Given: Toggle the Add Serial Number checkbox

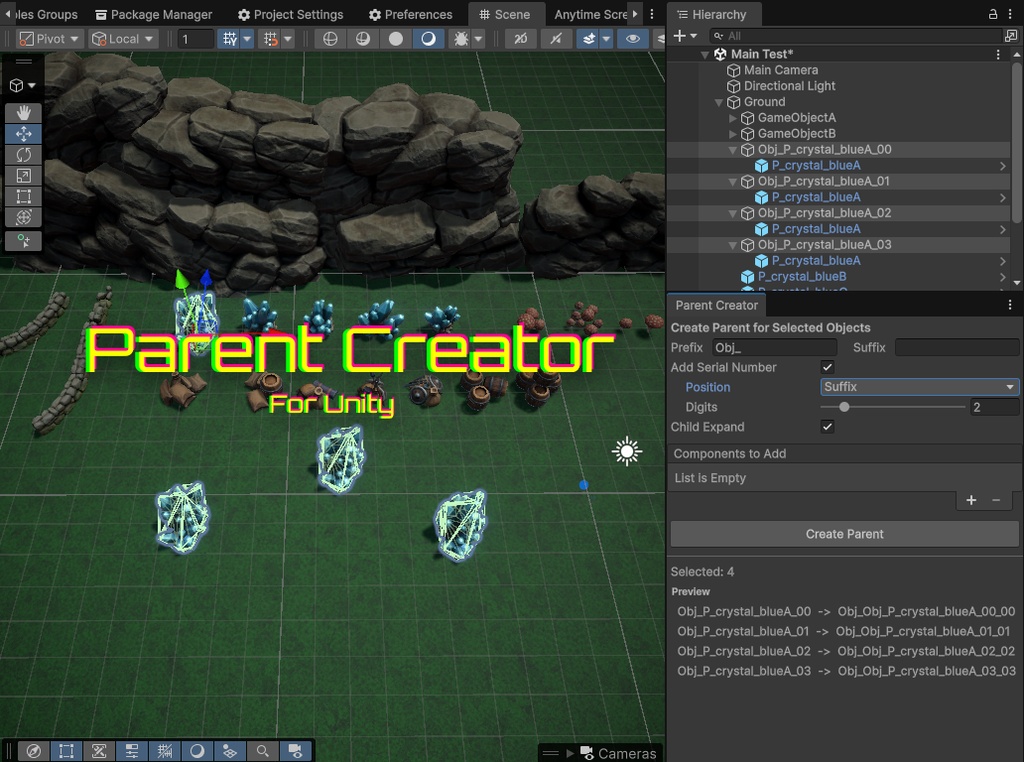Looking at the screenshot, I should (x=827, y=367).
